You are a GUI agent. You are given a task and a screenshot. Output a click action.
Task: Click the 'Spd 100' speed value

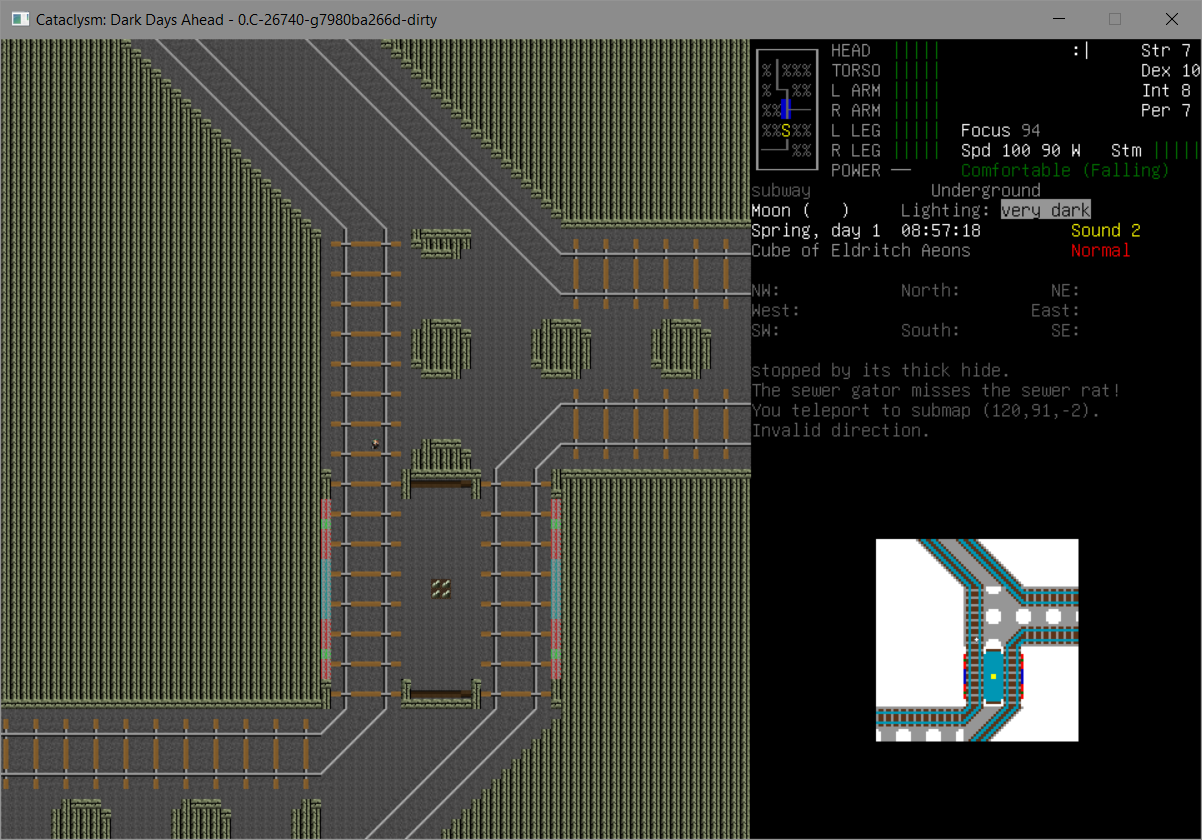(995, 150)
